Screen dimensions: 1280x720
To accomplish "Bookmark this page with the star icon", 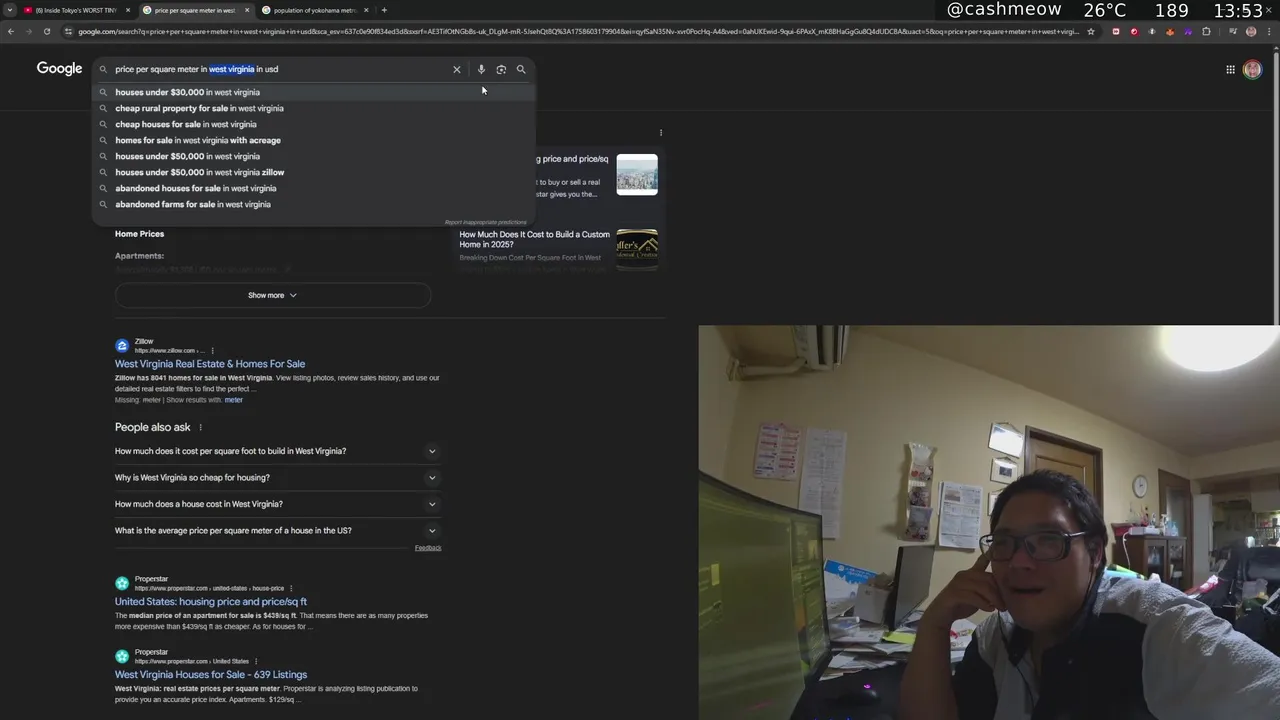I will click(x=1091, y=31).
